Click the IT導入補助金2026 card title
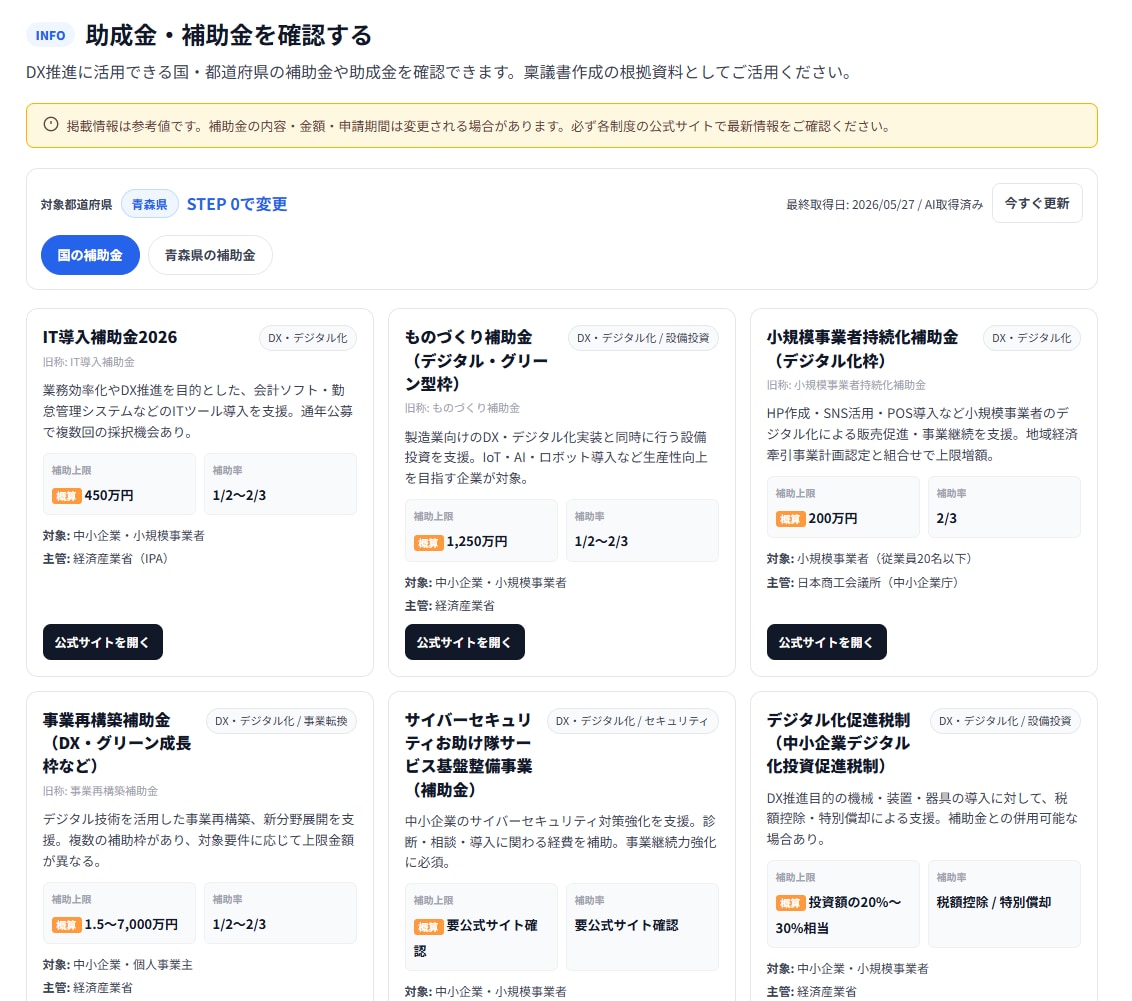The height and width of the screenshot is (1001, 1132). coord(110,337)
